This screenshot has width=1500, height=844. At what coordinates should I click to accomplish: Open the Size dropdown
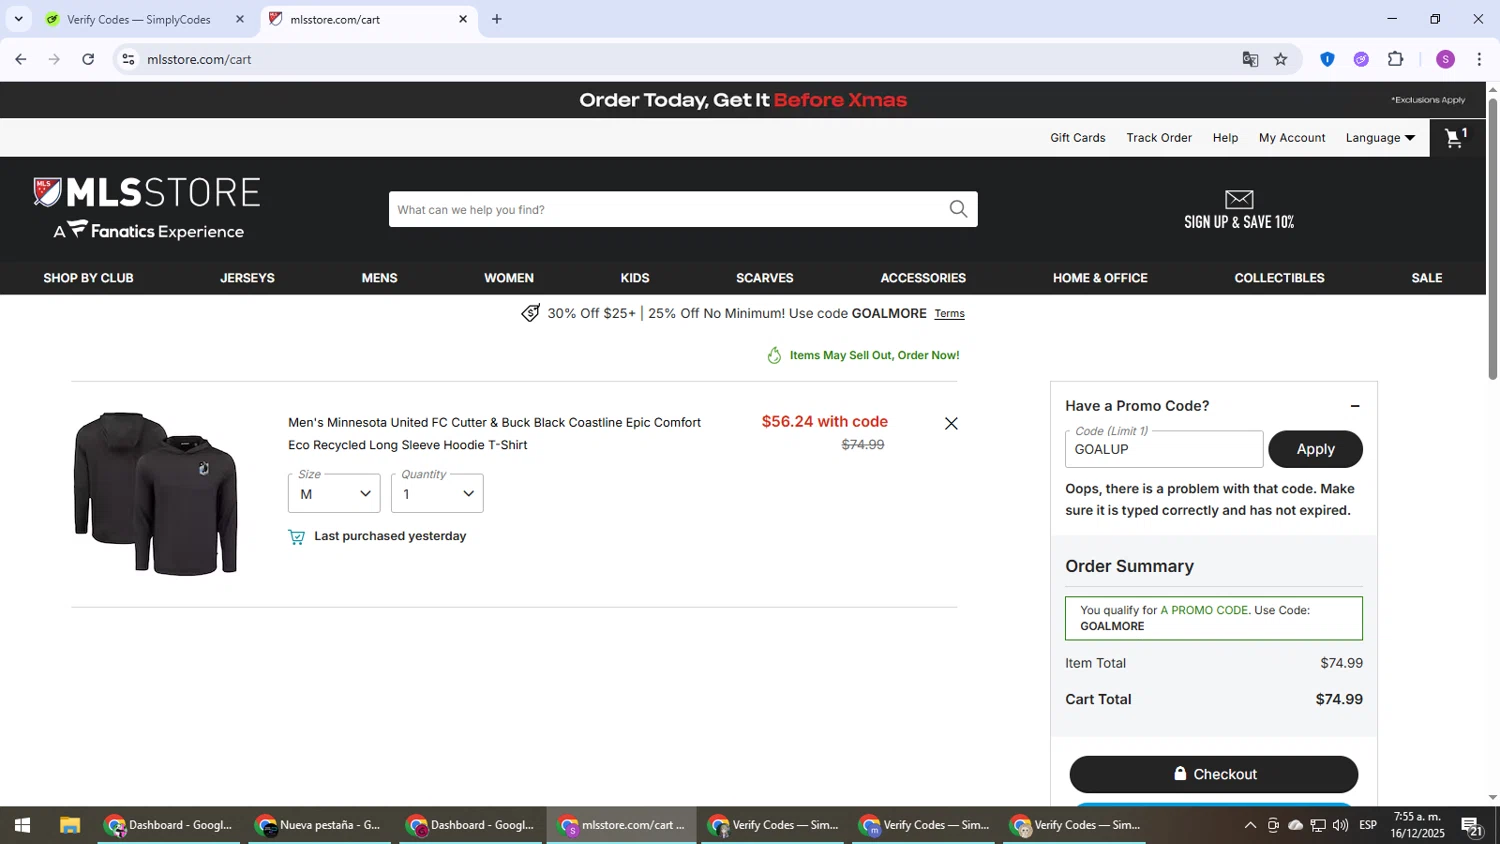(x=334, y=493)
